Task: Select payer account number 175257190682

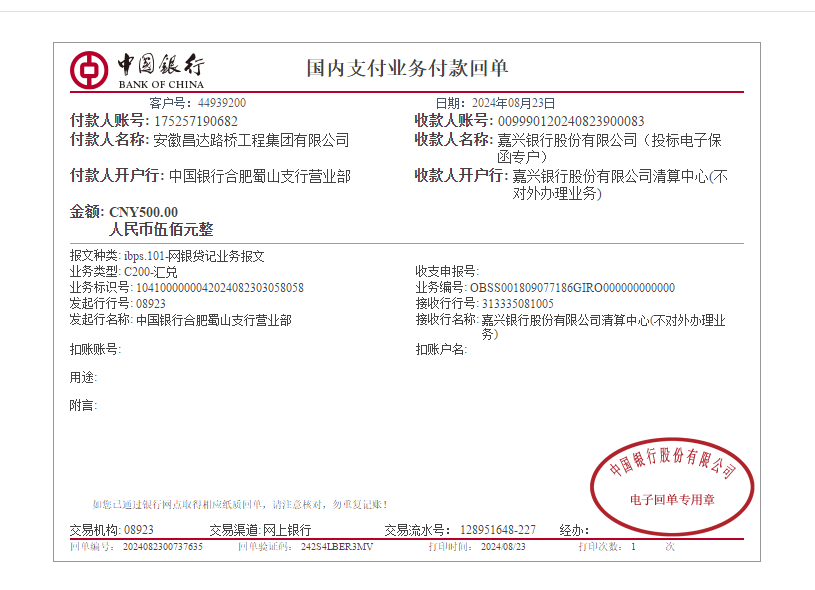Action: point(195,121)
